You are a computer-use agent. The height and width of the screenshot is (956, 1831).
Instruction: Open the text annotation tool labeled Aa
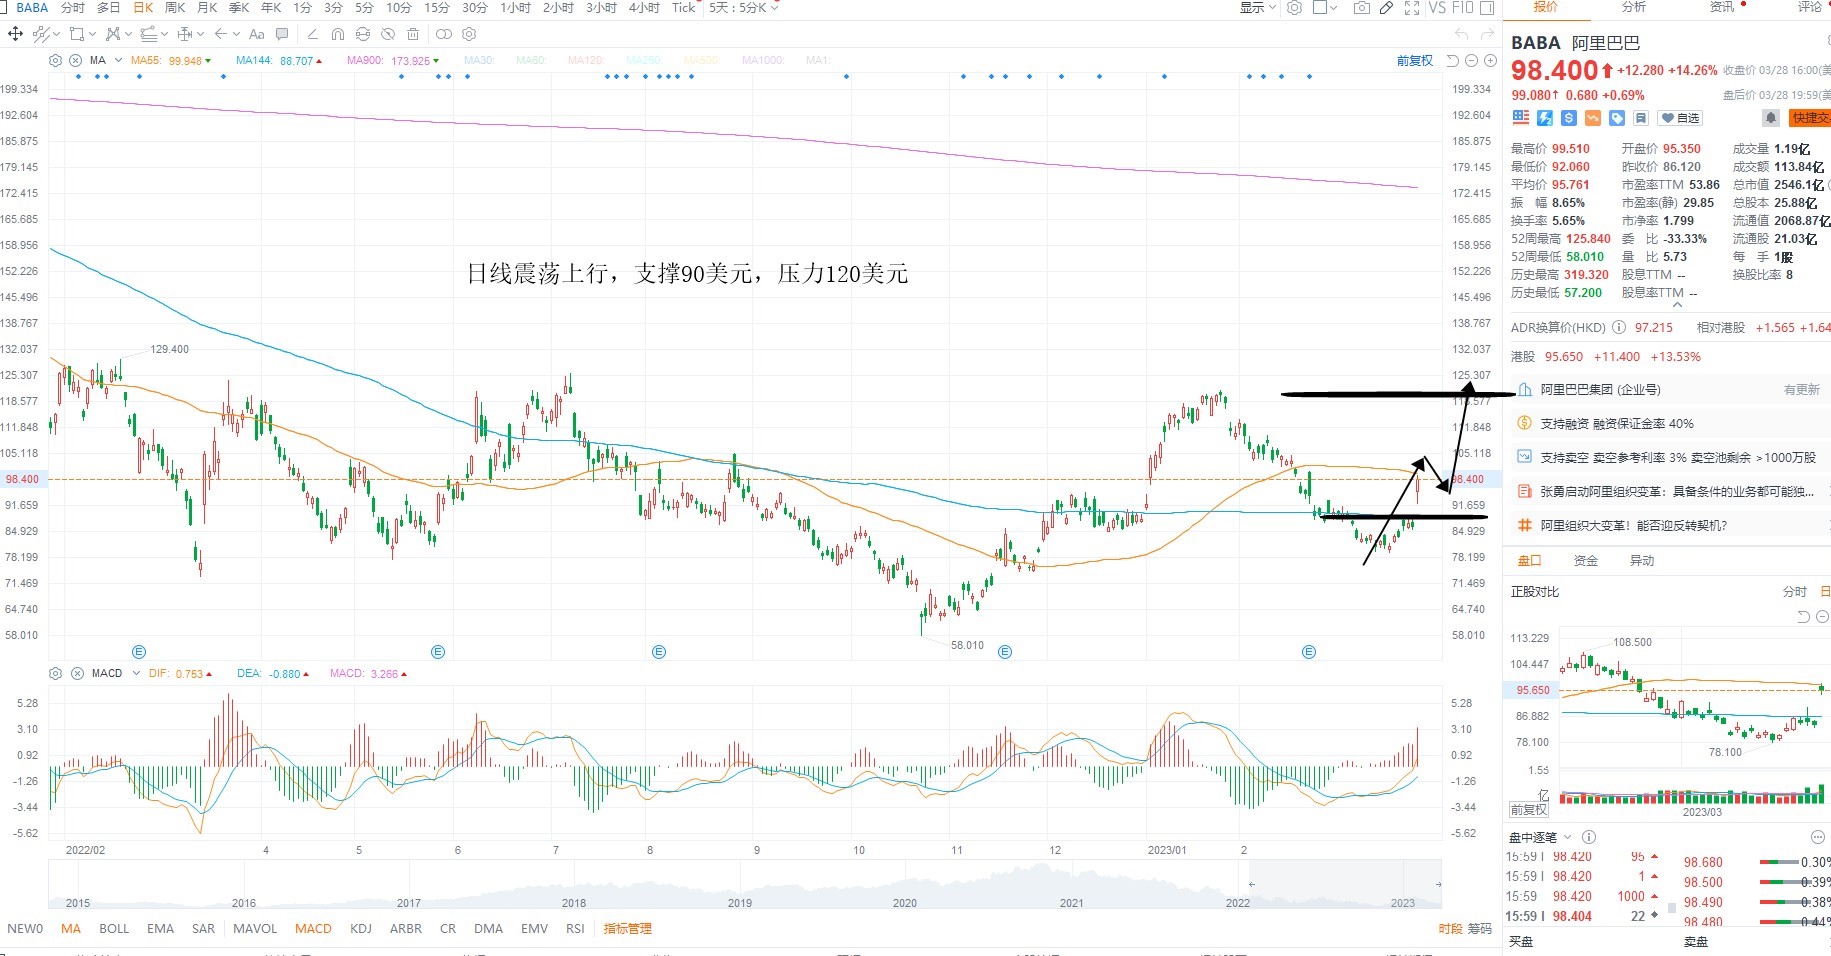click(256, 34)
